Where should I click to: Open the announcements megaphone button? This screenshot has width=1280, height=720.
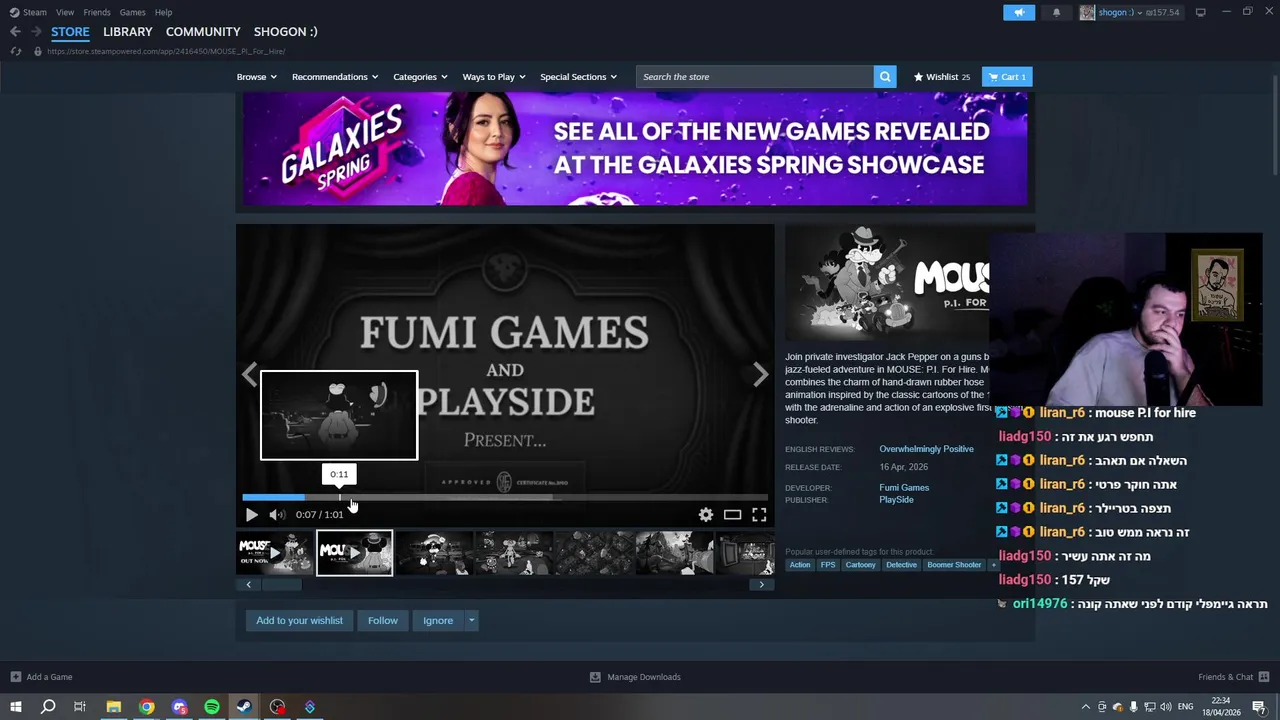pyautogui.click(x=1019, y=12)
